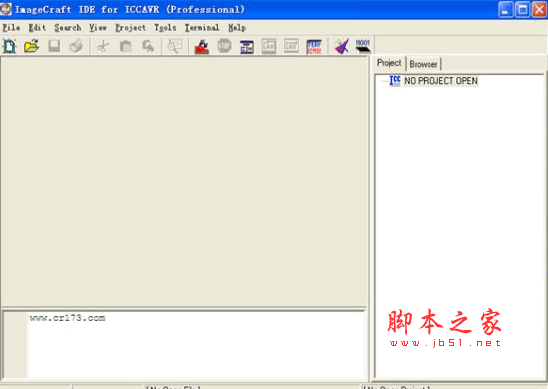Open the Edit menu
Screen dimensions: 548x389
tap(37, 28)
